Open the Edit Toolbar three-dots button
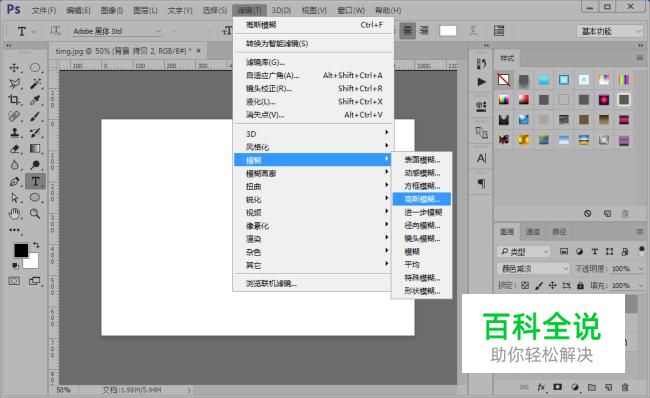This screenshot has width=650, height=398. [x=15, y=229]
